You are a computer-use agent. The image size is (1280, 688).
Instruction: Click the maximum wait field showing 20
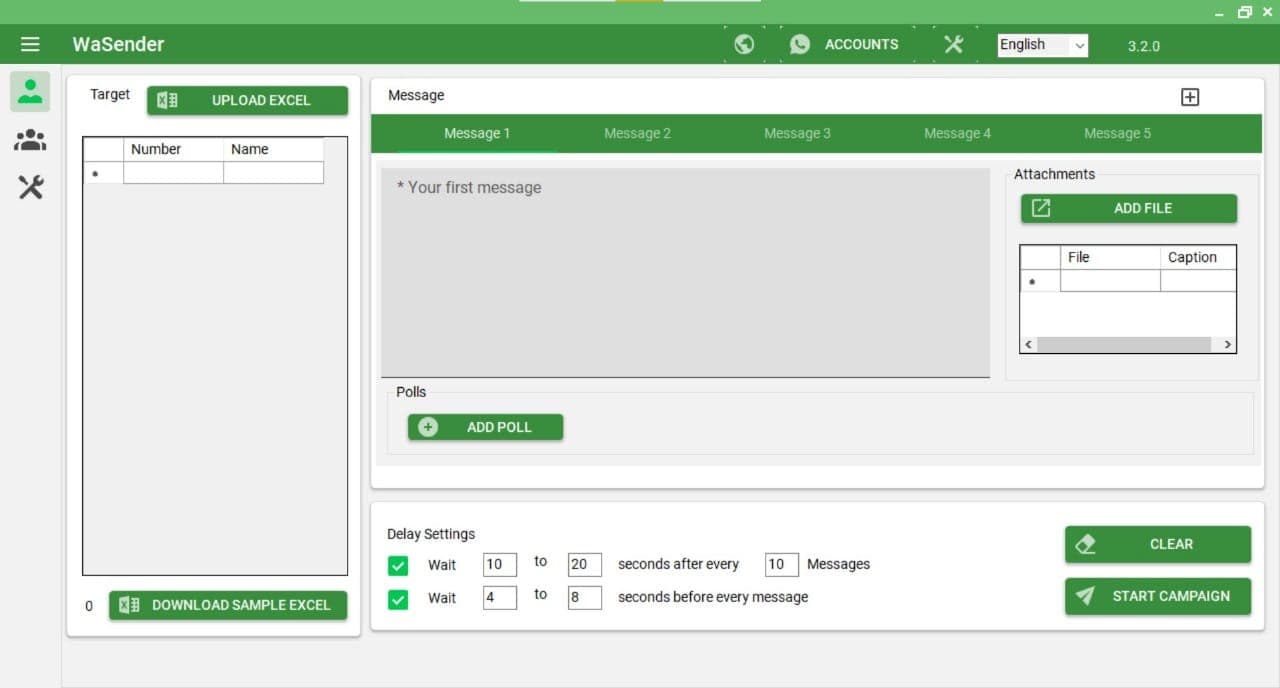[584, 564]
